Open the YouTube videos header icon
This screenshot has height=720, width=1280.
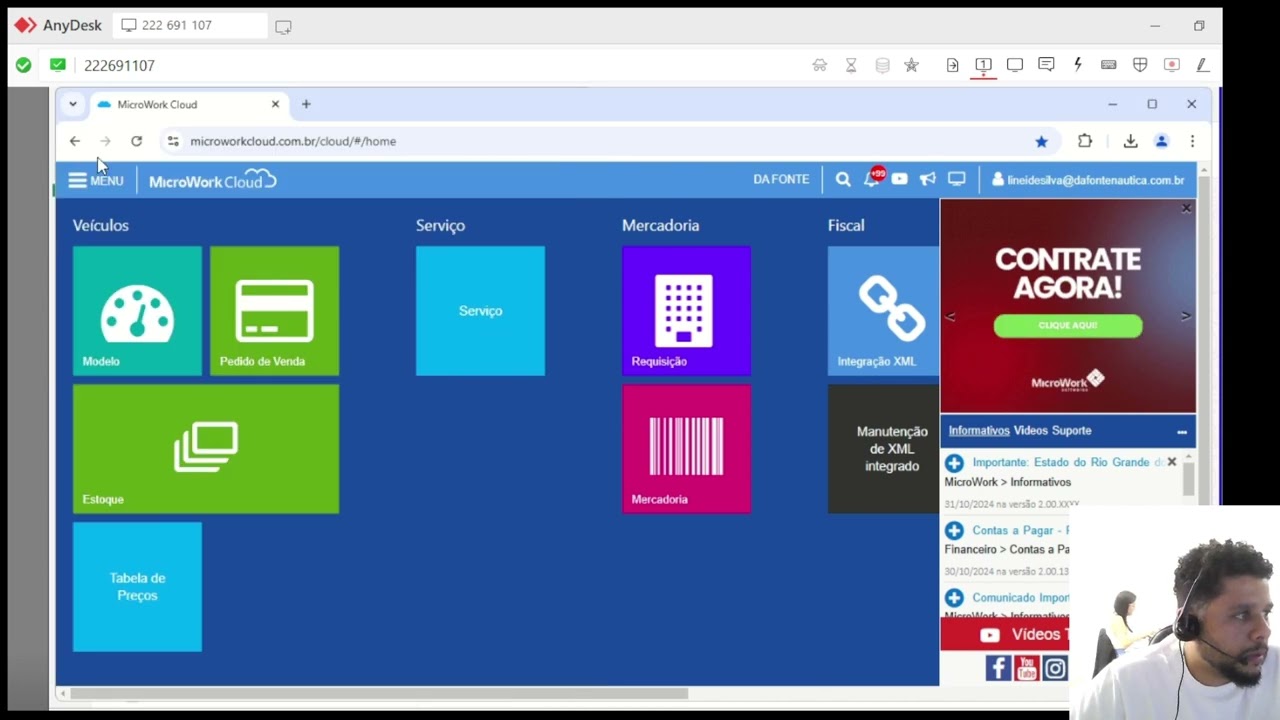[900, 179]
